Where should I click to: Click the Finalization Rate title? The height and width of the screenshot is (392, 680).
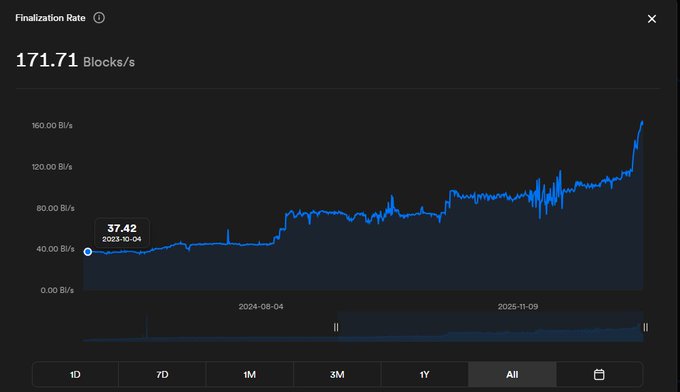pos(50,18)
